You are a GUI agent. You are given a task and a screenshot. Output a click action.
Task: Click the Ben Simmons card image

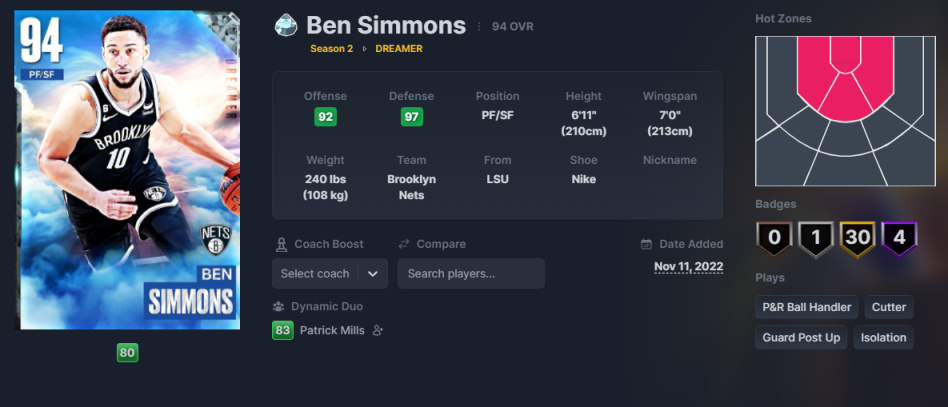pos(130,170)
